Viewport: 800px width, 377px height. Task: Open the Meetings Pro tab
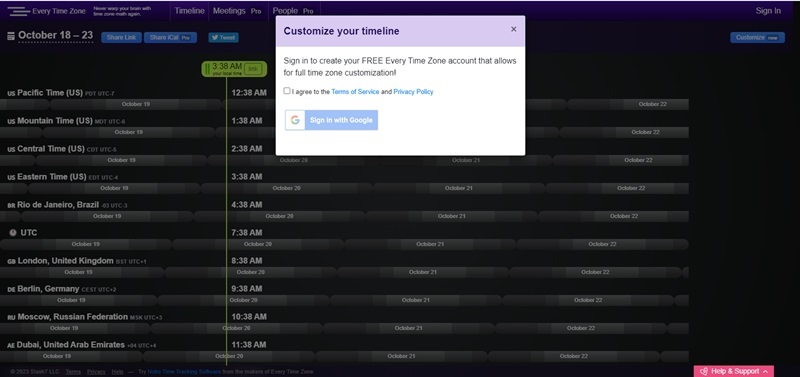click(x=237, y=11)
